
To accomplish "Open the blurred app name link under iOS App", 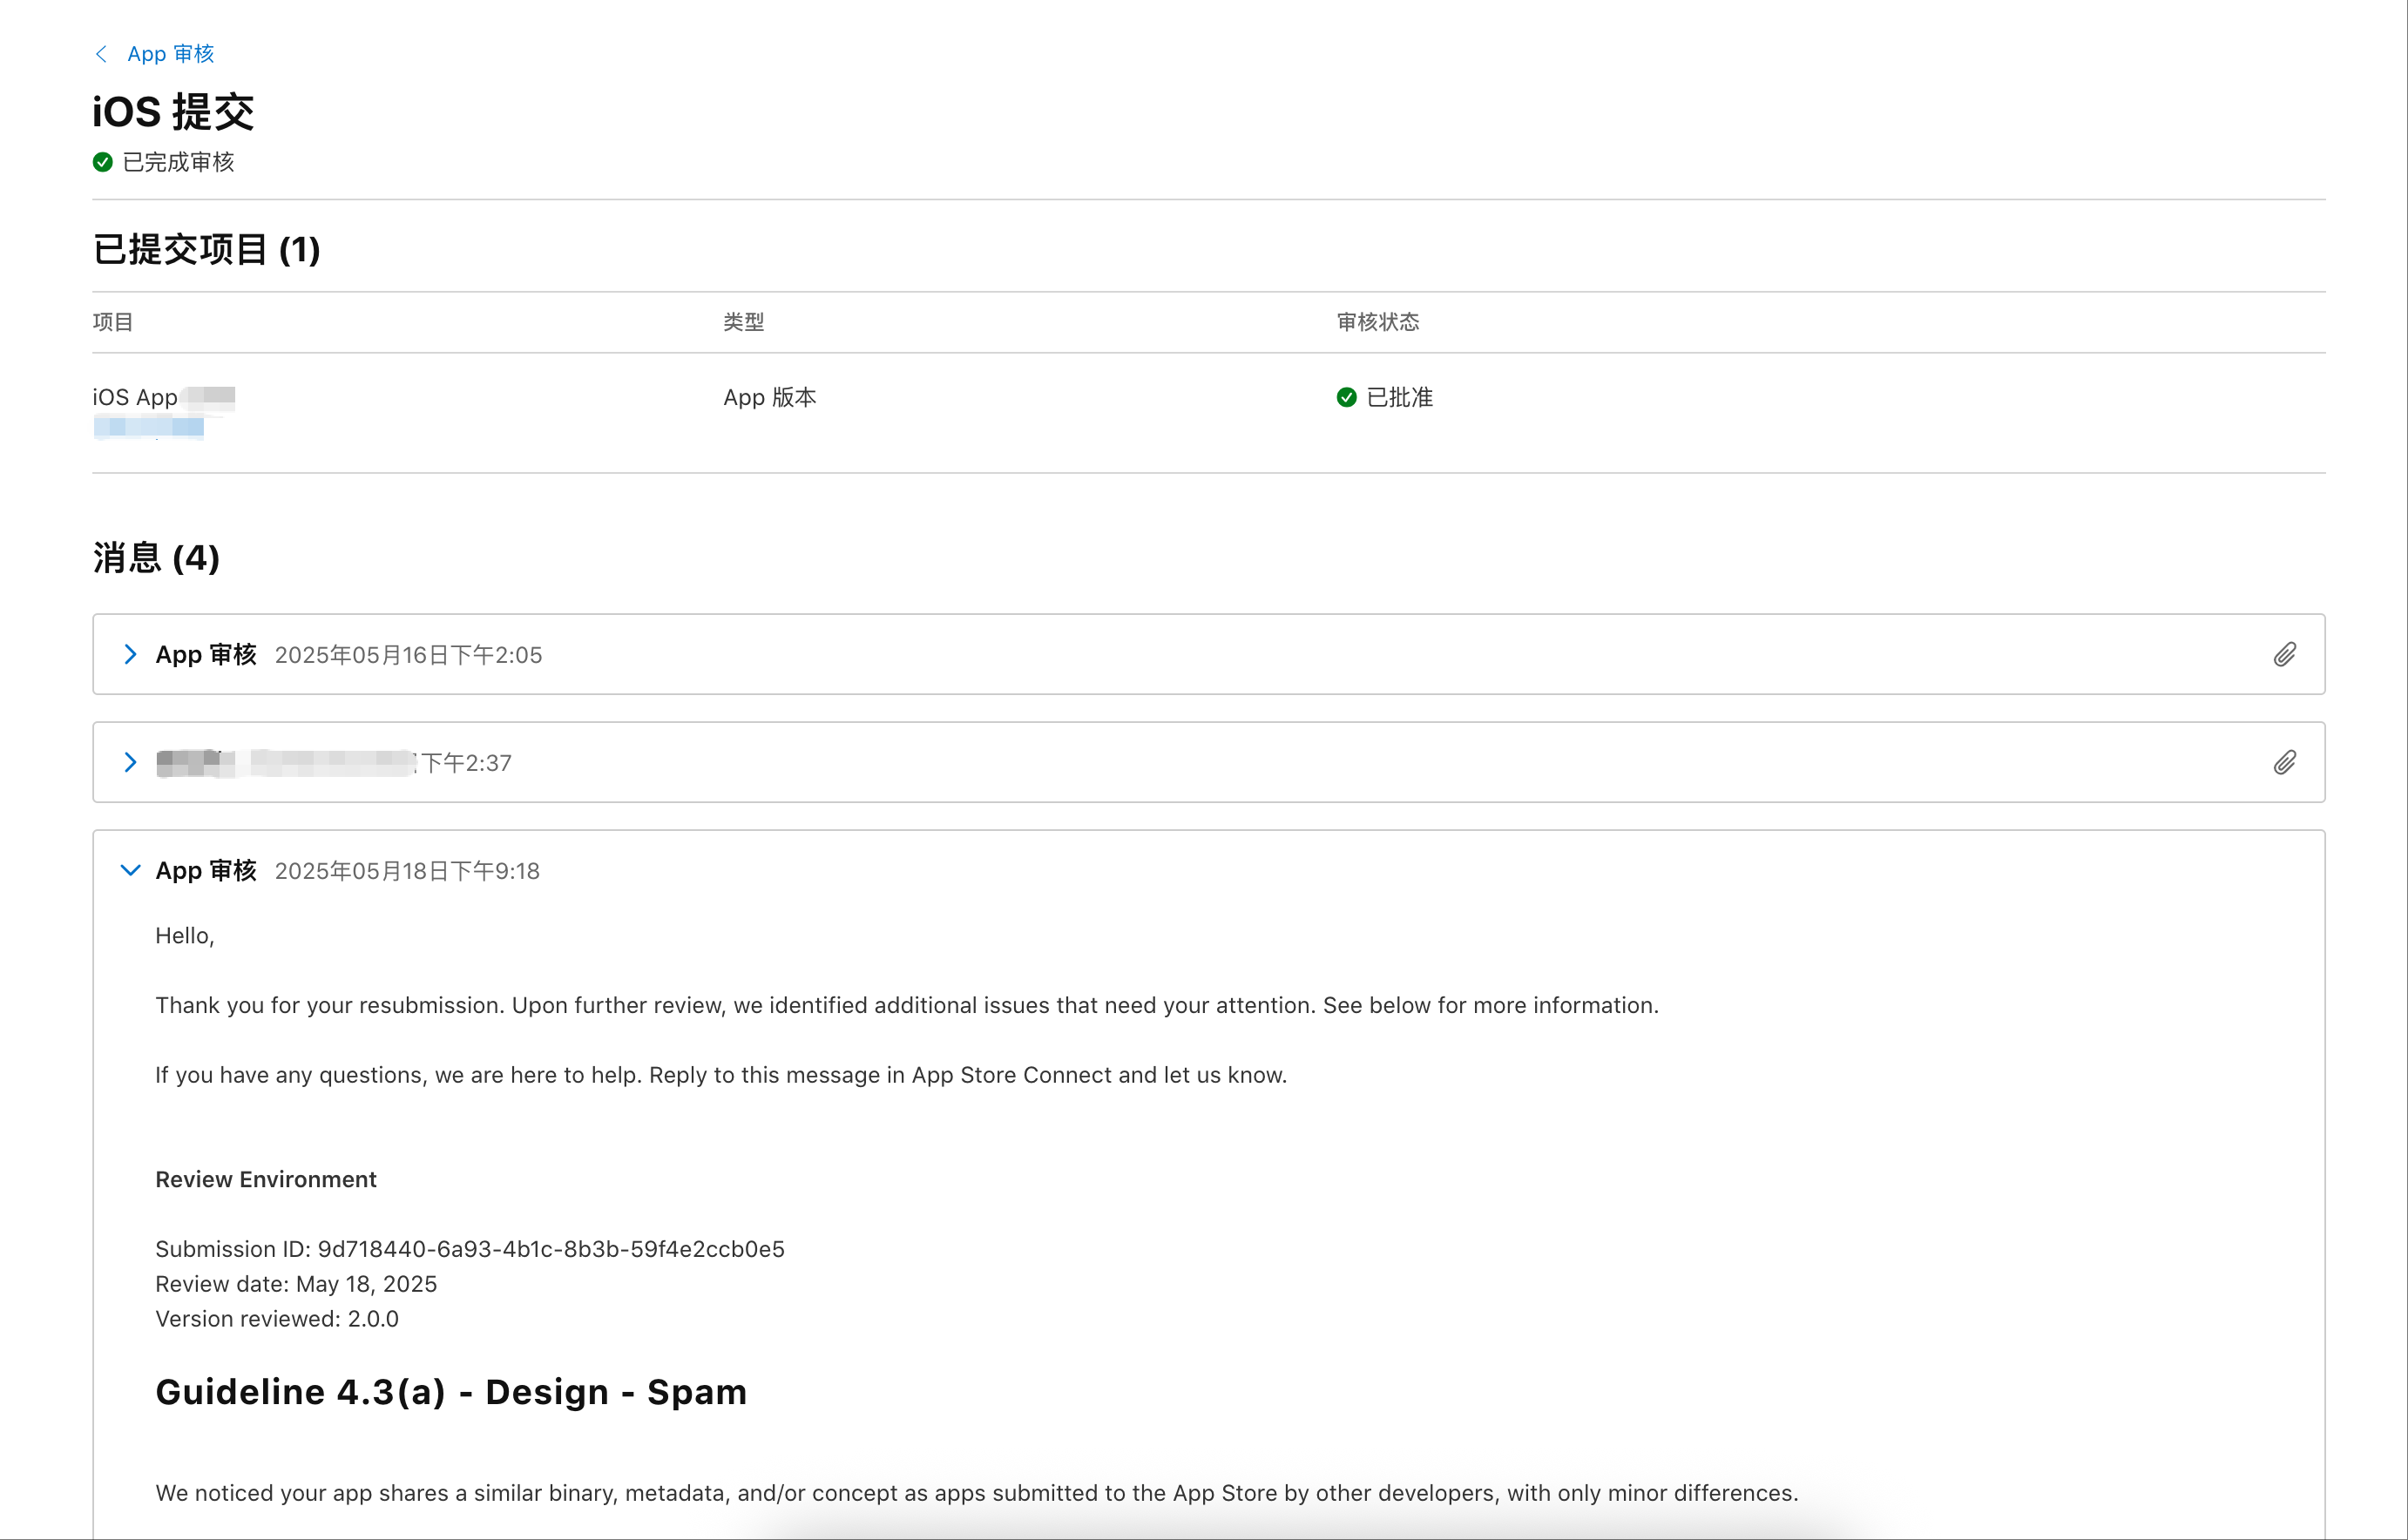I will point(149,428).
